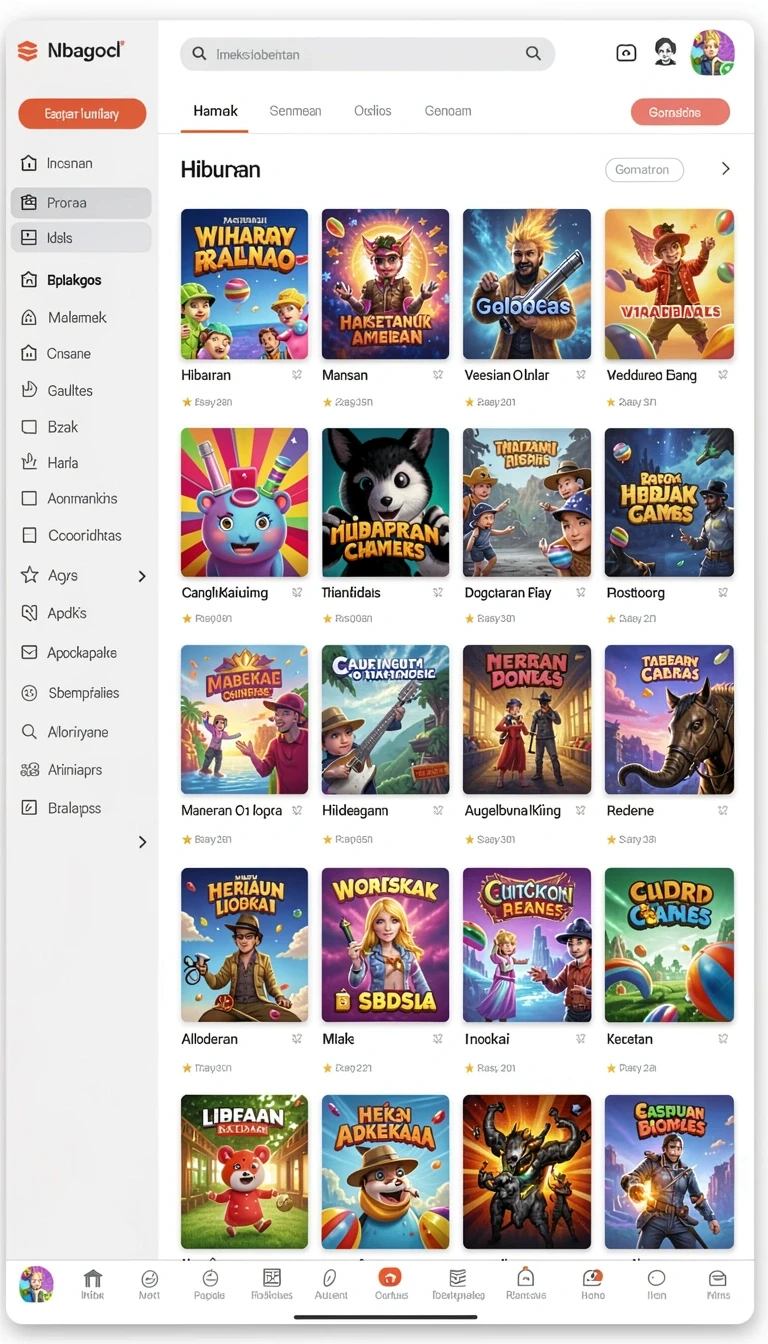Select the Idsls sidebar item

pyautogui.click(x=81, y=238)
